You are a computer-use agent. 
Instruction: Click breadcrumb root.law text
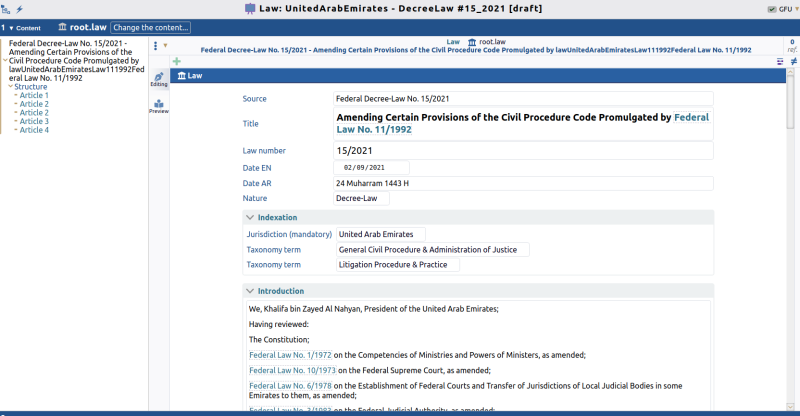click(492, 42)
